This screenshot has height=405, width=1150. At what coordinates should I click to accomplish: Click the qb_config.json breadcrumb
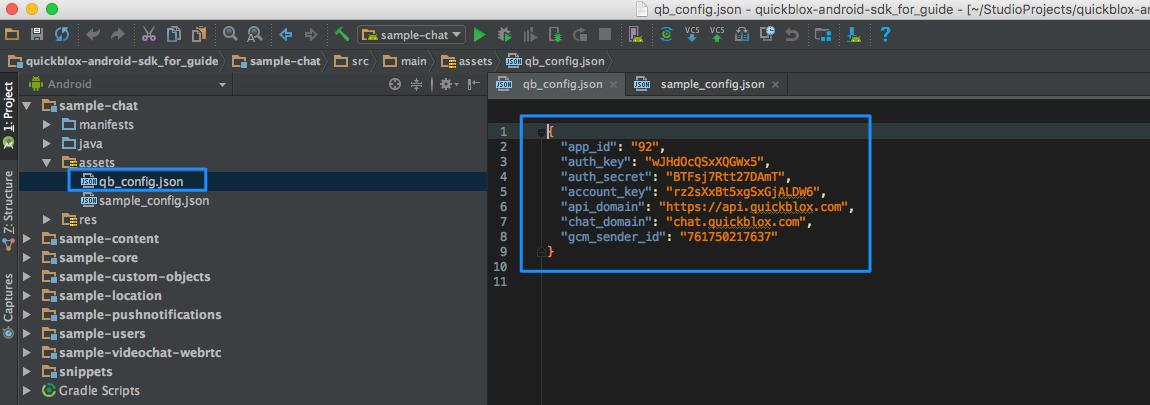click(x=555, y=61)
